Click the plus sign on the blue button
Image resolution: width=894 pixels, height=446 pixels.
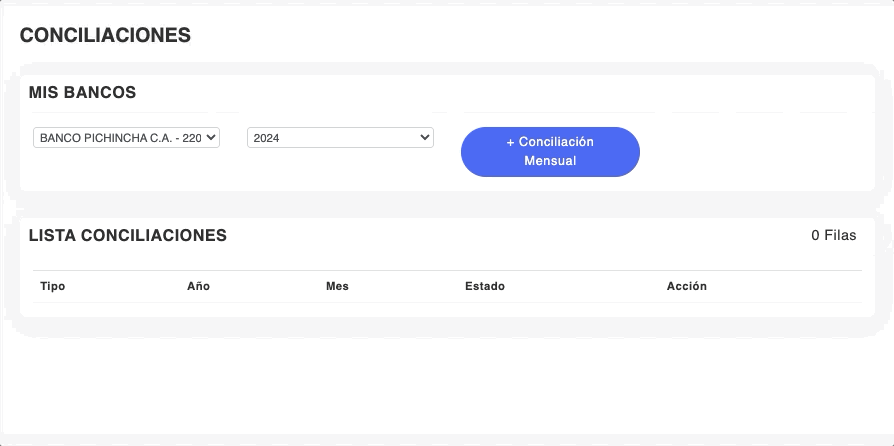[x=510, y=142]
